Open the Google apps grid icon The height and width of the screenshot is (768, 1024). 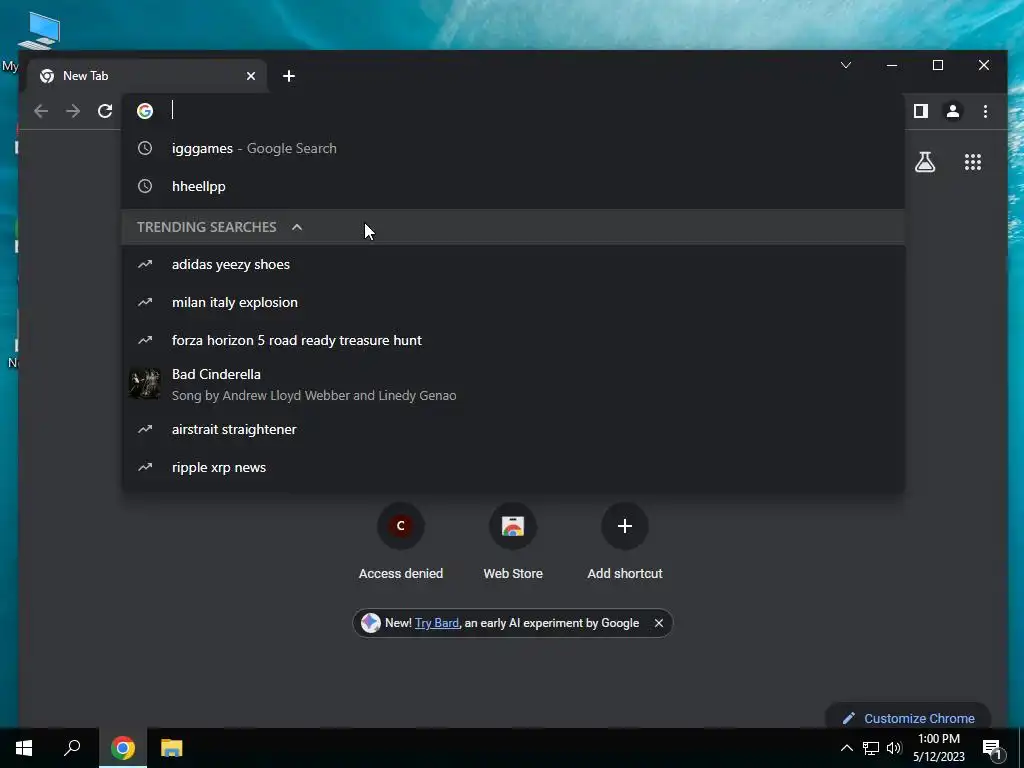coord(973,162)
